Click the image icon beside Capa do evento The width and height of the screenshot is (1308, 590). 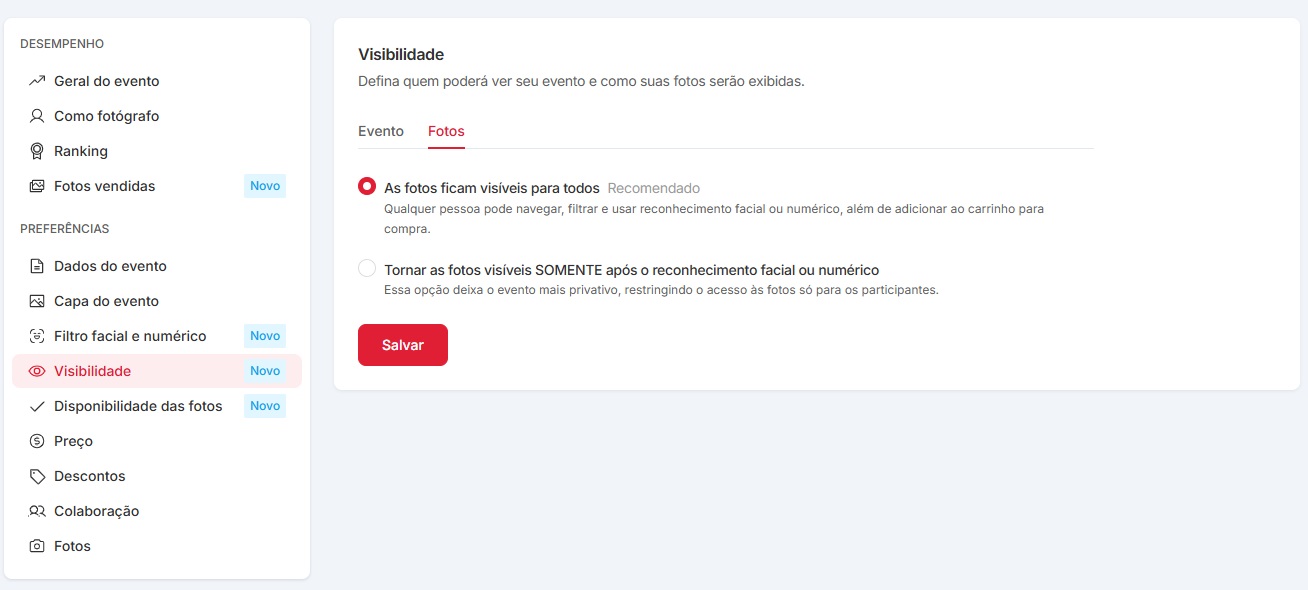[x=37, y=301]
